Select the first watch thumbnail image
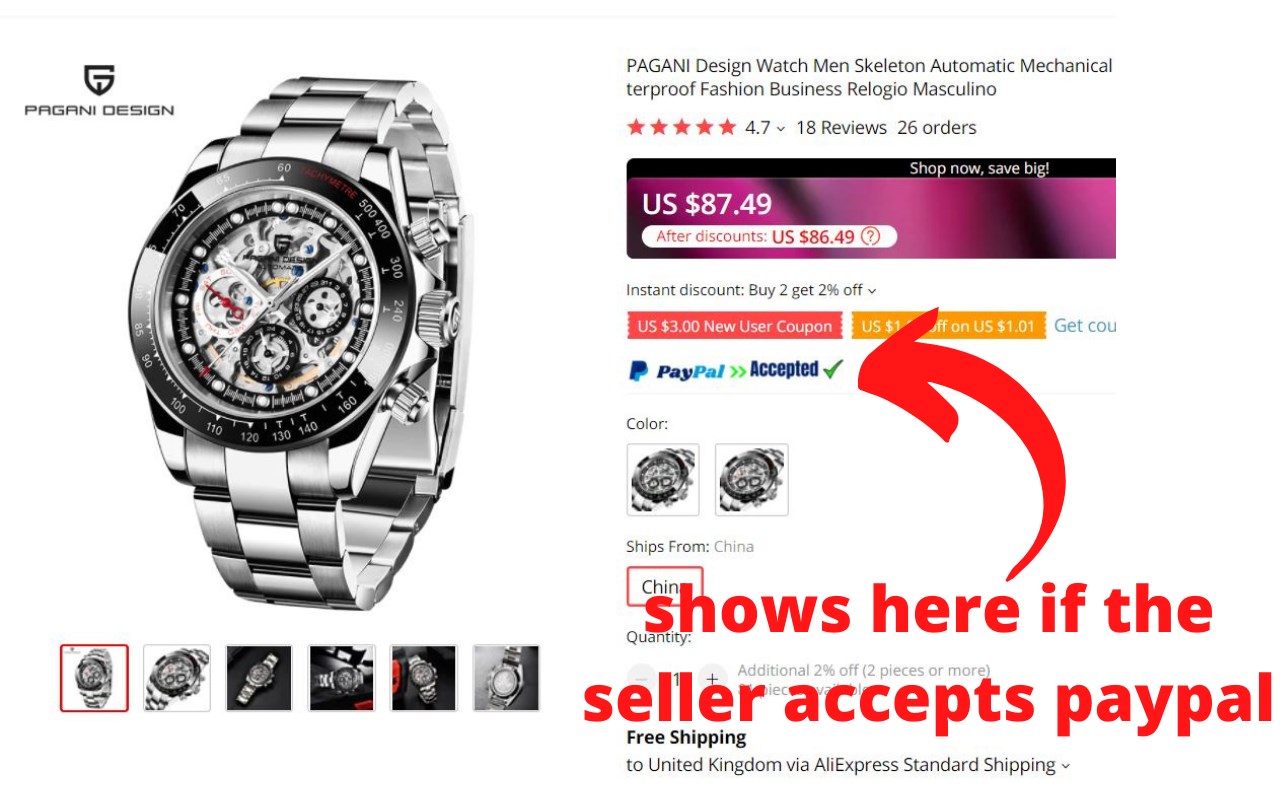This screenshot has width=1280, height=800. (x=94, y=678)
